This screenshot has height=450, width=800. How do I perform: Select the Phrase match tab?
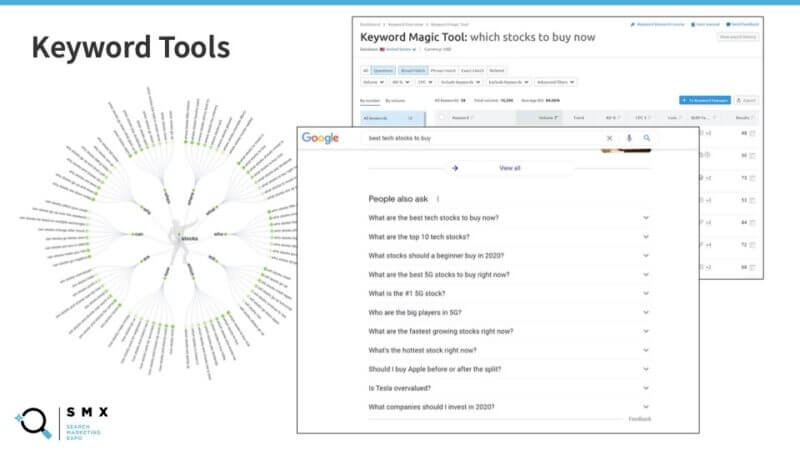click(441, 71)
